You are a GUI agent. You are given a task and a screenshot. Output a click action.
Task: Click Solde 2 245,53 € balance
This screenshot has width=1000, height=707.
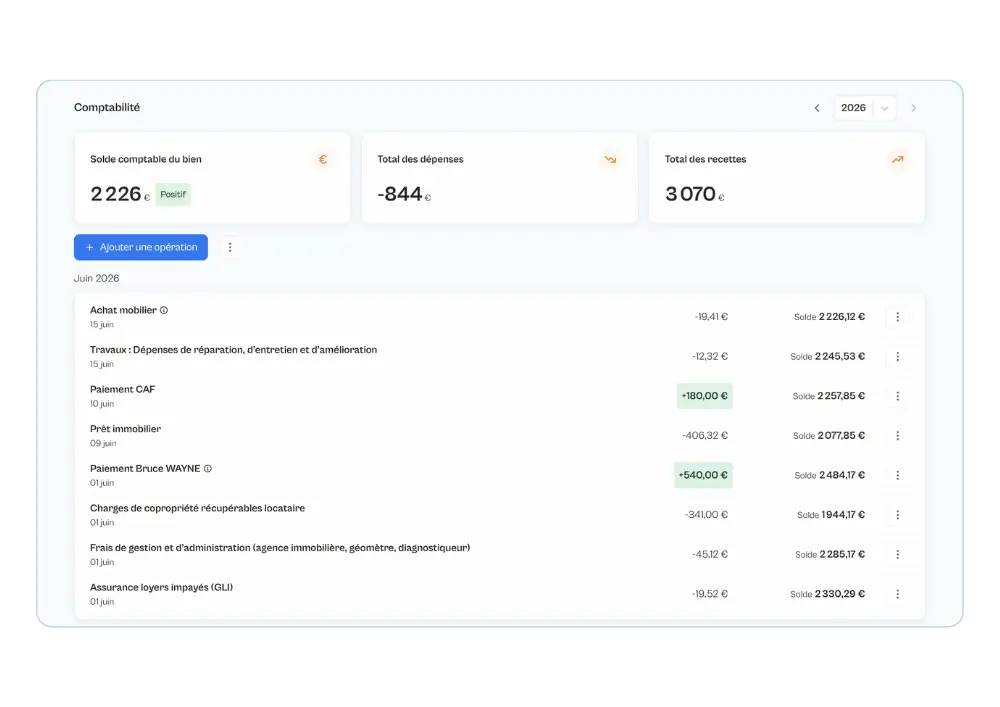coord(828,356)
